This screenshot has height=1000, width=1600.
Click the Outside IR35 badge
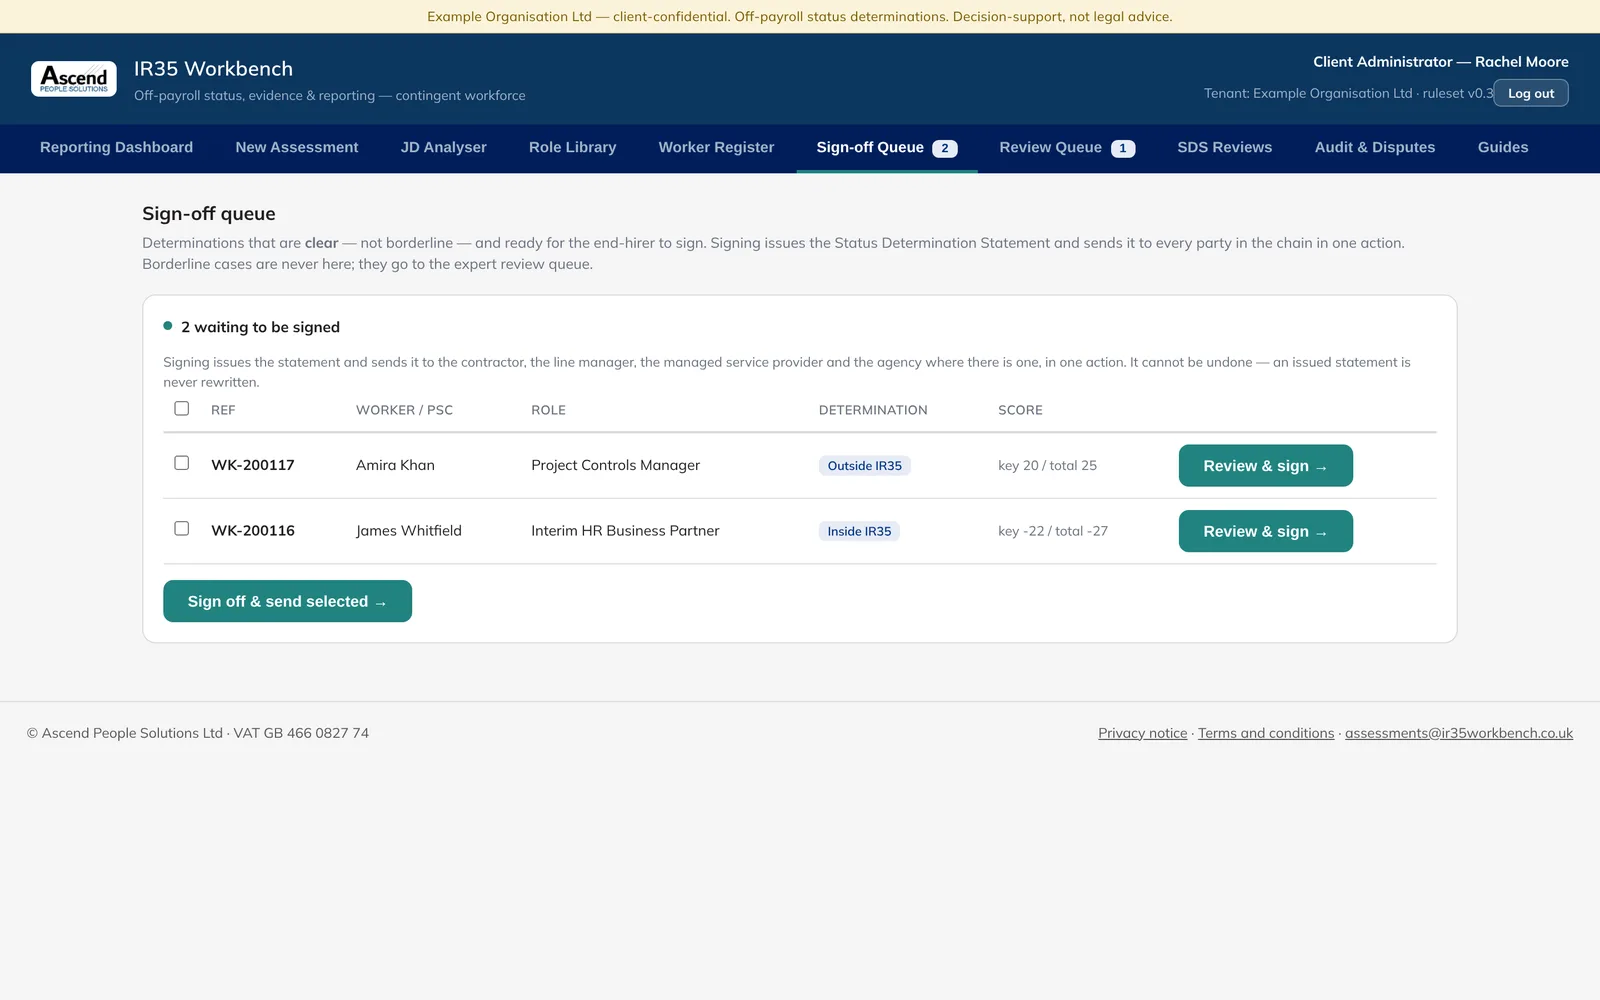[864, 466]
